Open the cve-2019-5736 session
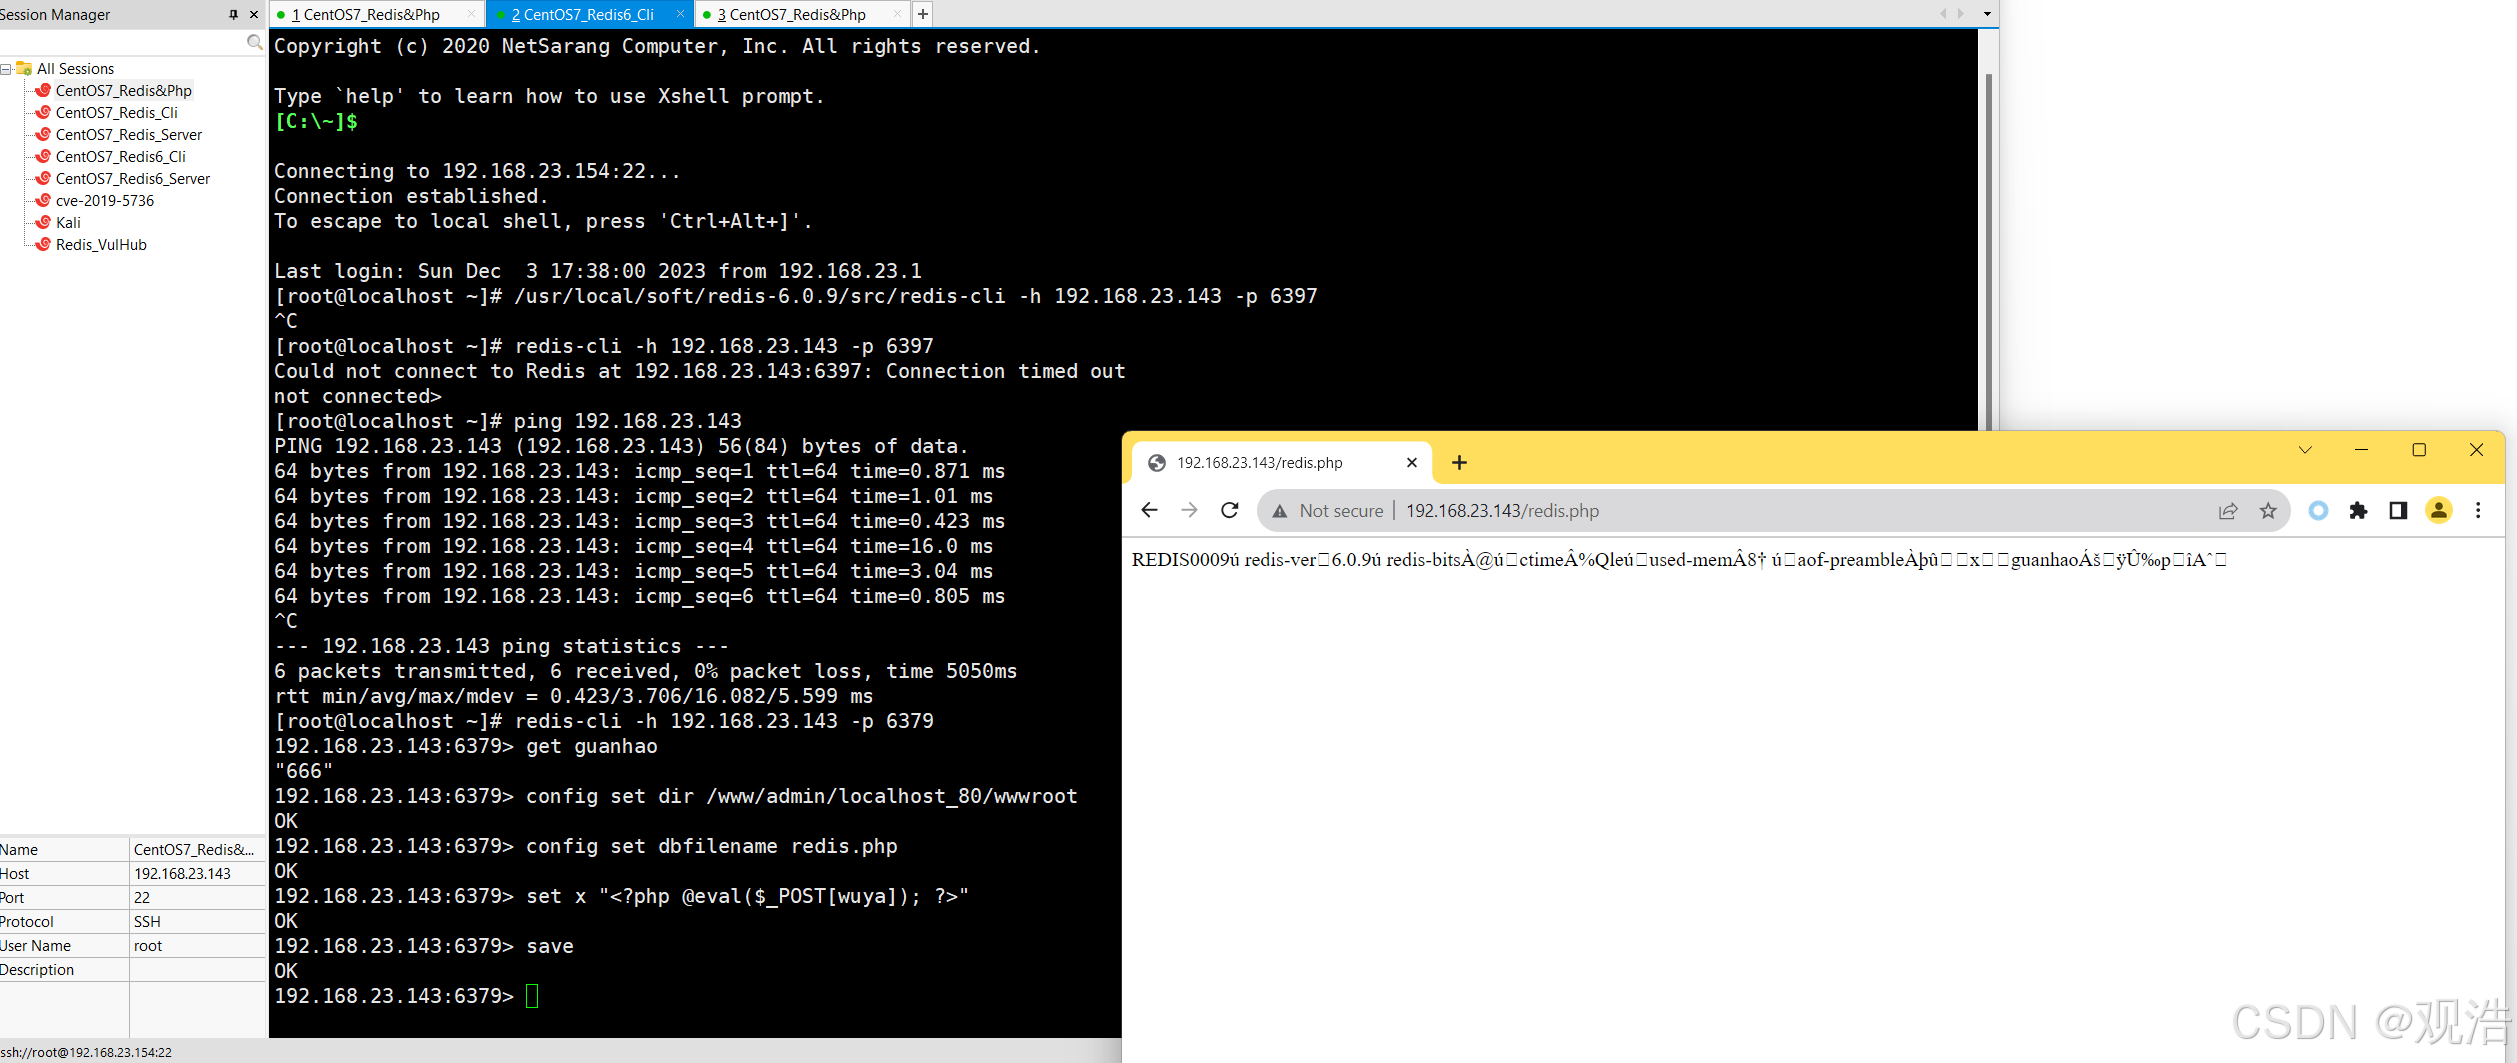Screen dimensions: 2517x1063 104,201
